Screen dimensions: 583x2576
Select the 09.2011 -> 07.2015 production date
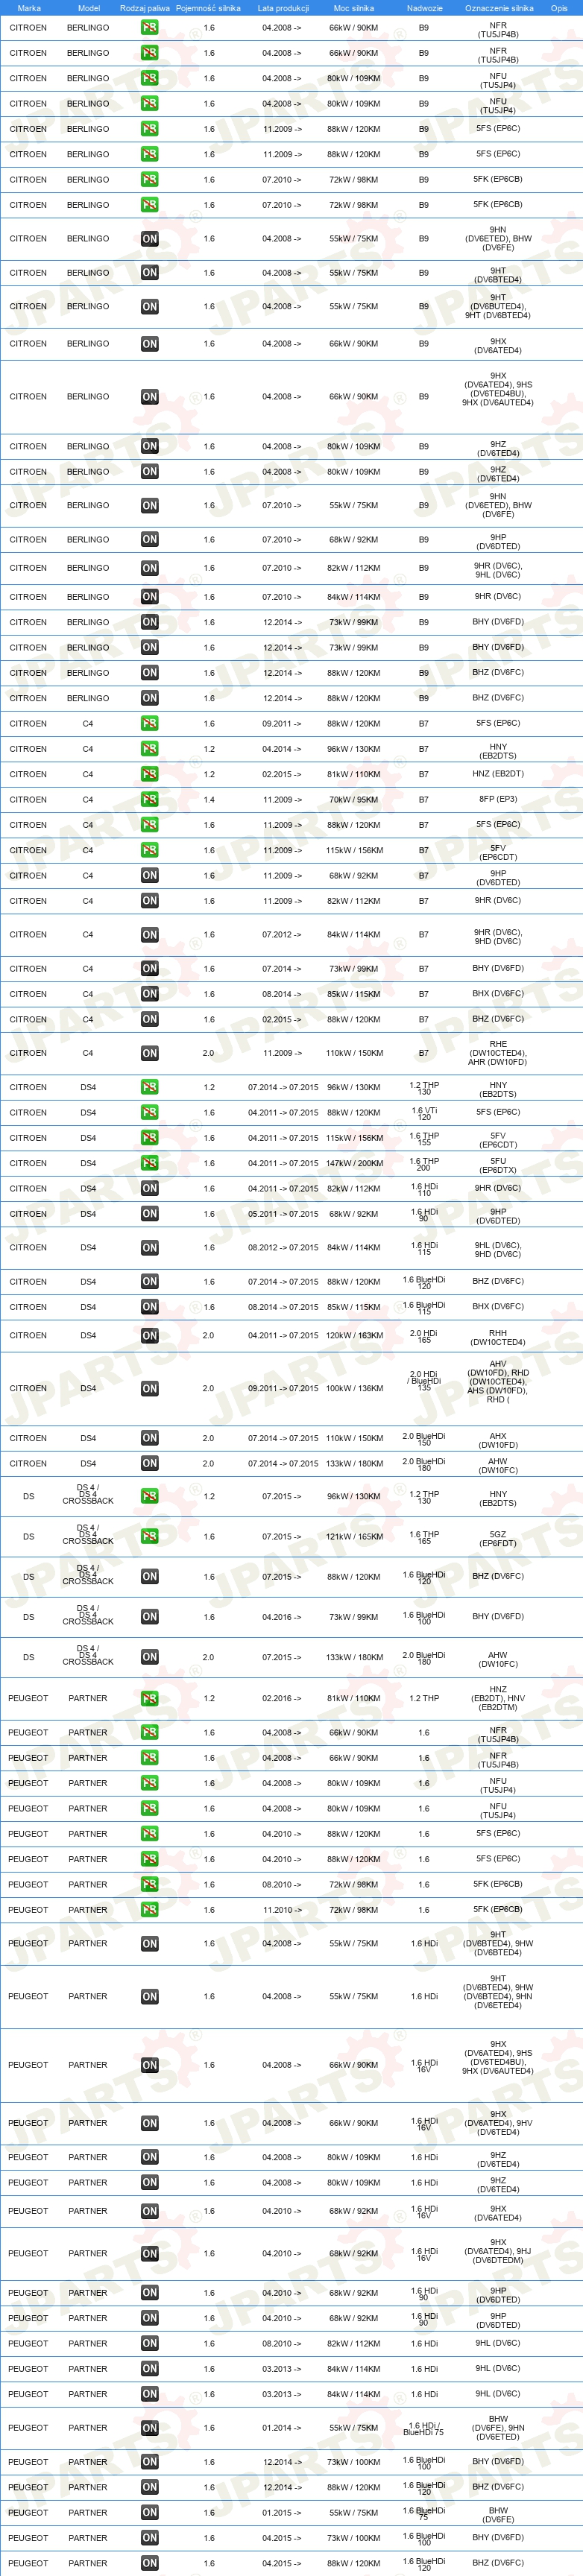pyautogui.click(x=283, y=1389)
